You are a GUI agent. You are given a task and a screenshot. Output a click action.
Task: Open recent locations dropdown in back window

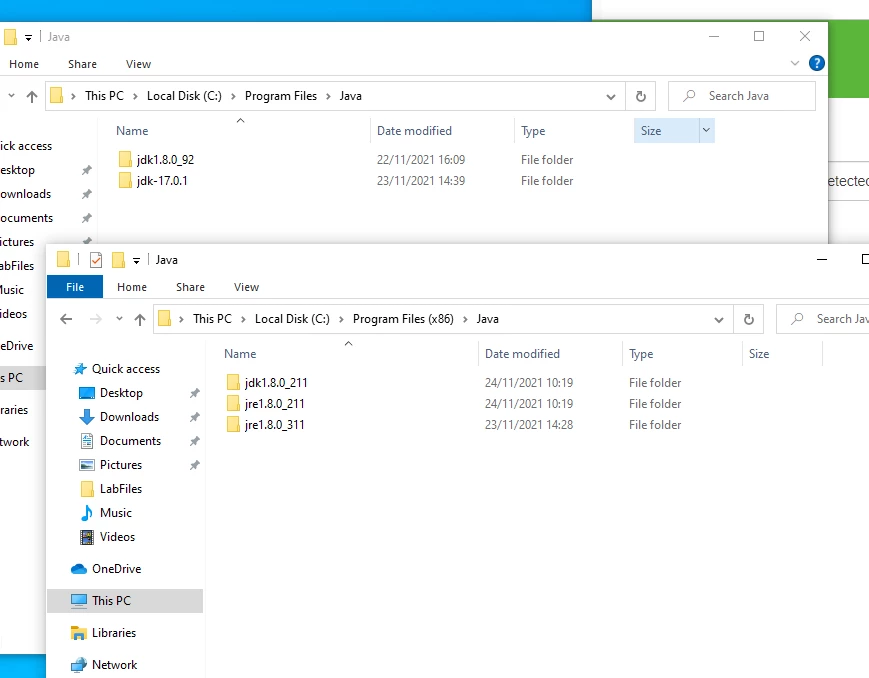[11, 96]
